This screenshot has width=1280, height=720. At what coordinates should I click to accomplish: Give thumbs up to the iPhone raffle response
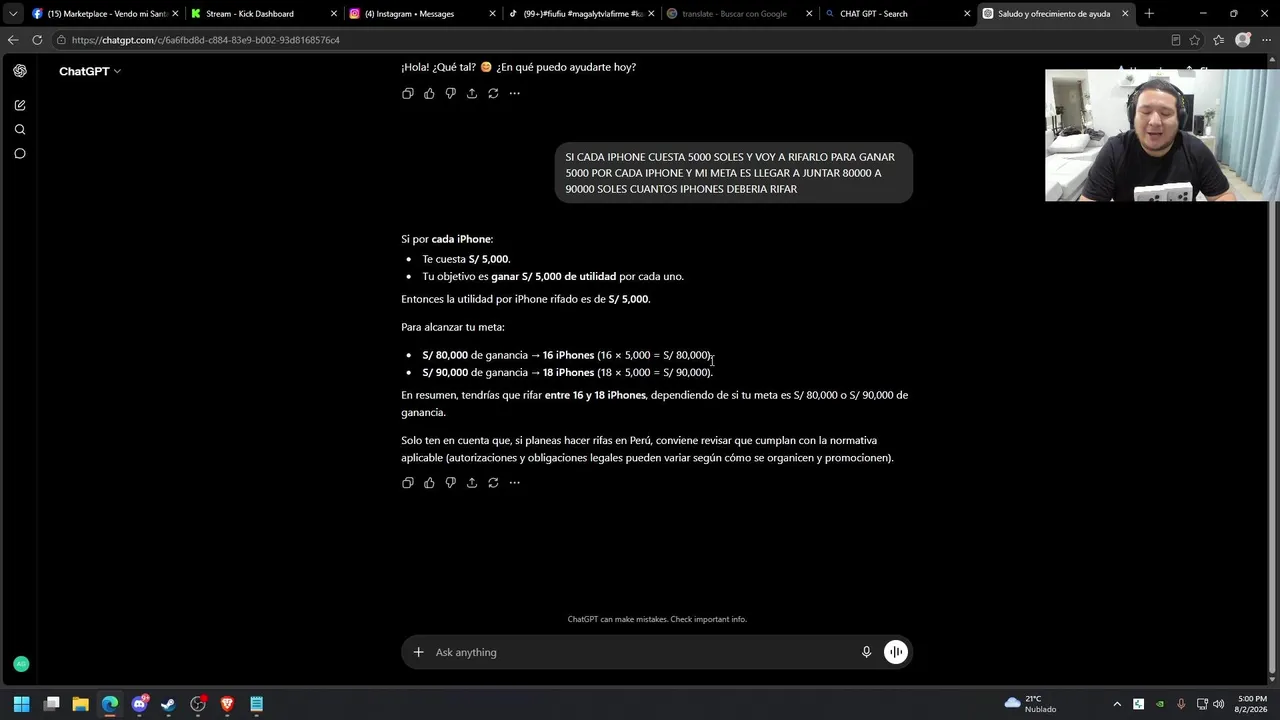[x=429, y=482]
